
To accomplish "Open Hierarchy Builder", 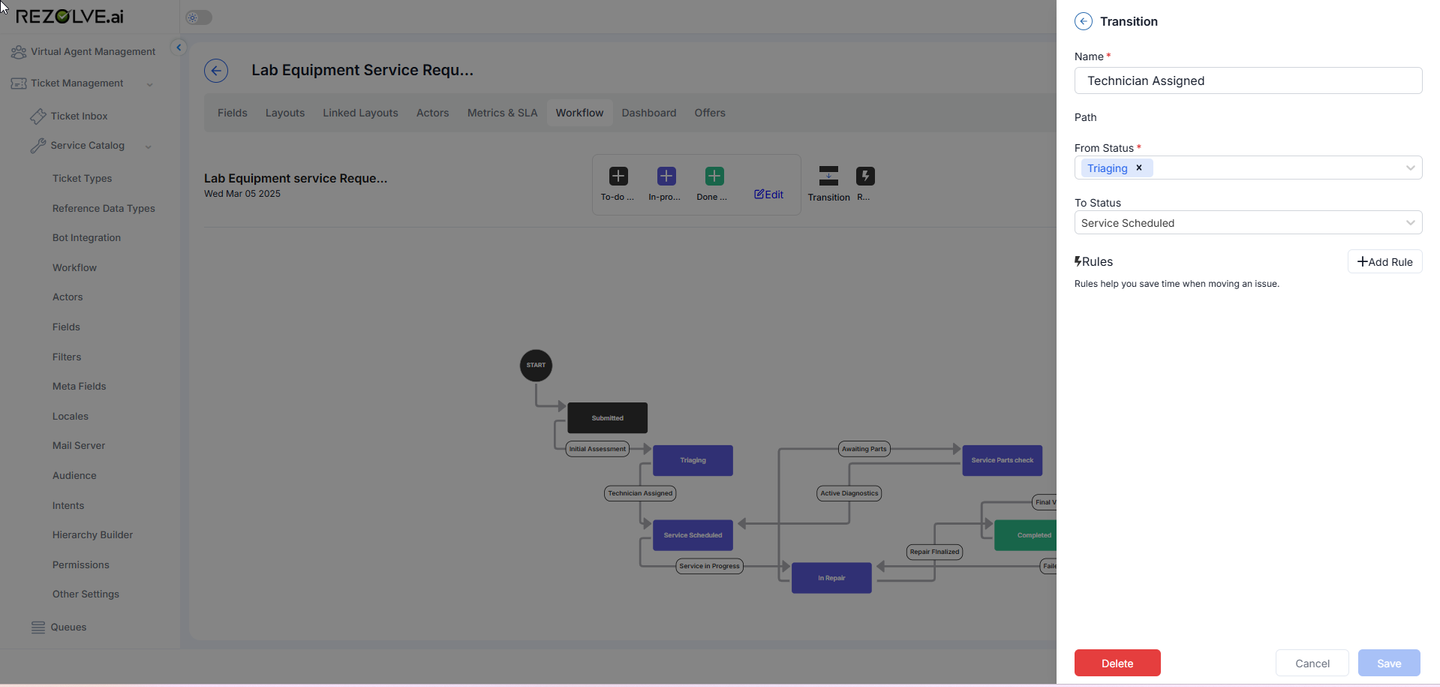I will coord(93,535).
